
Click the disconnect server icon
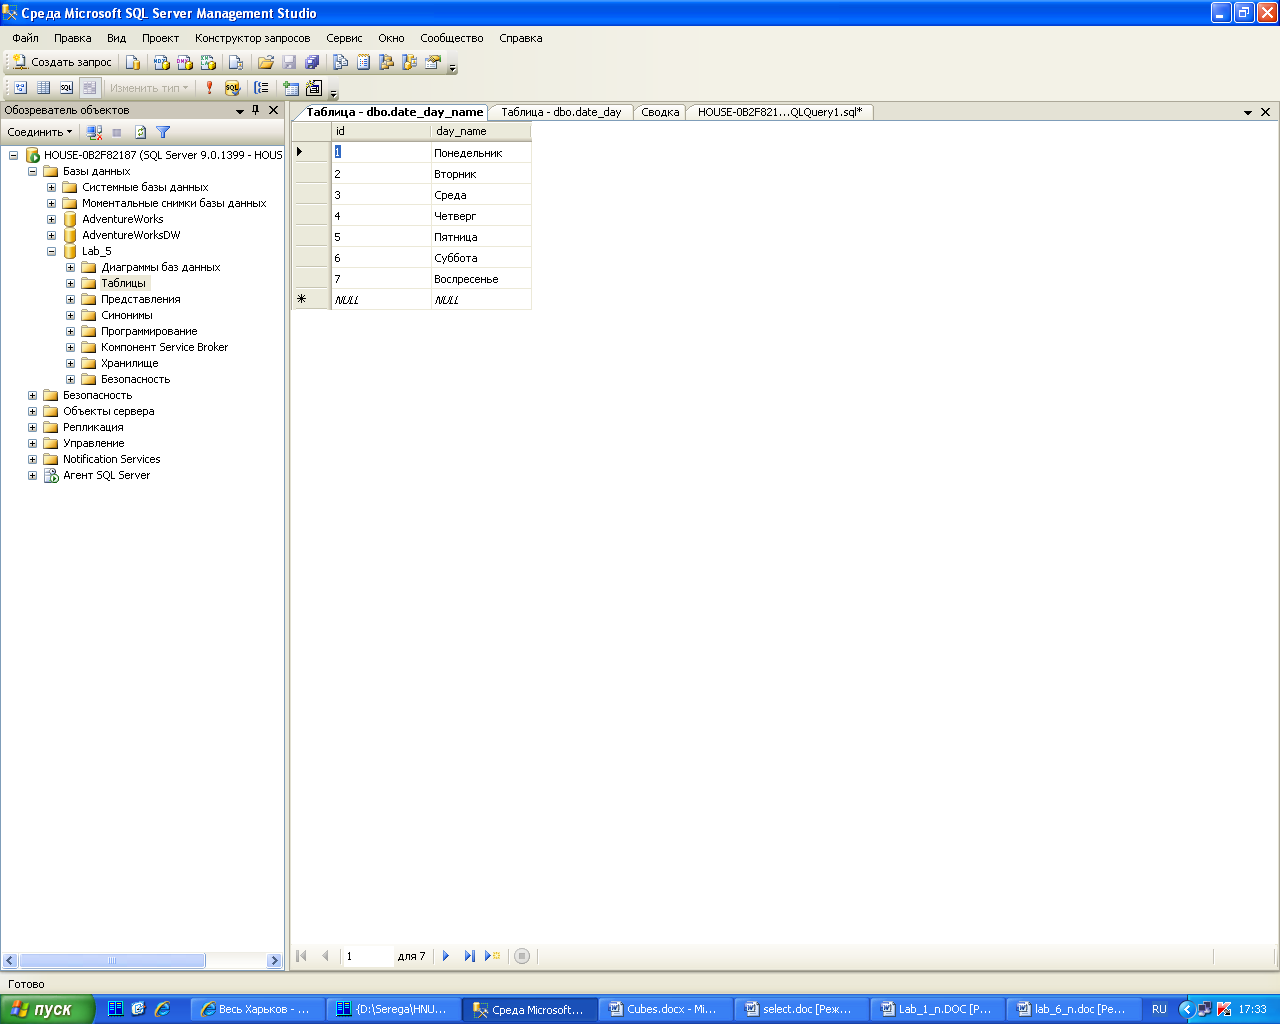pos(94,132)
